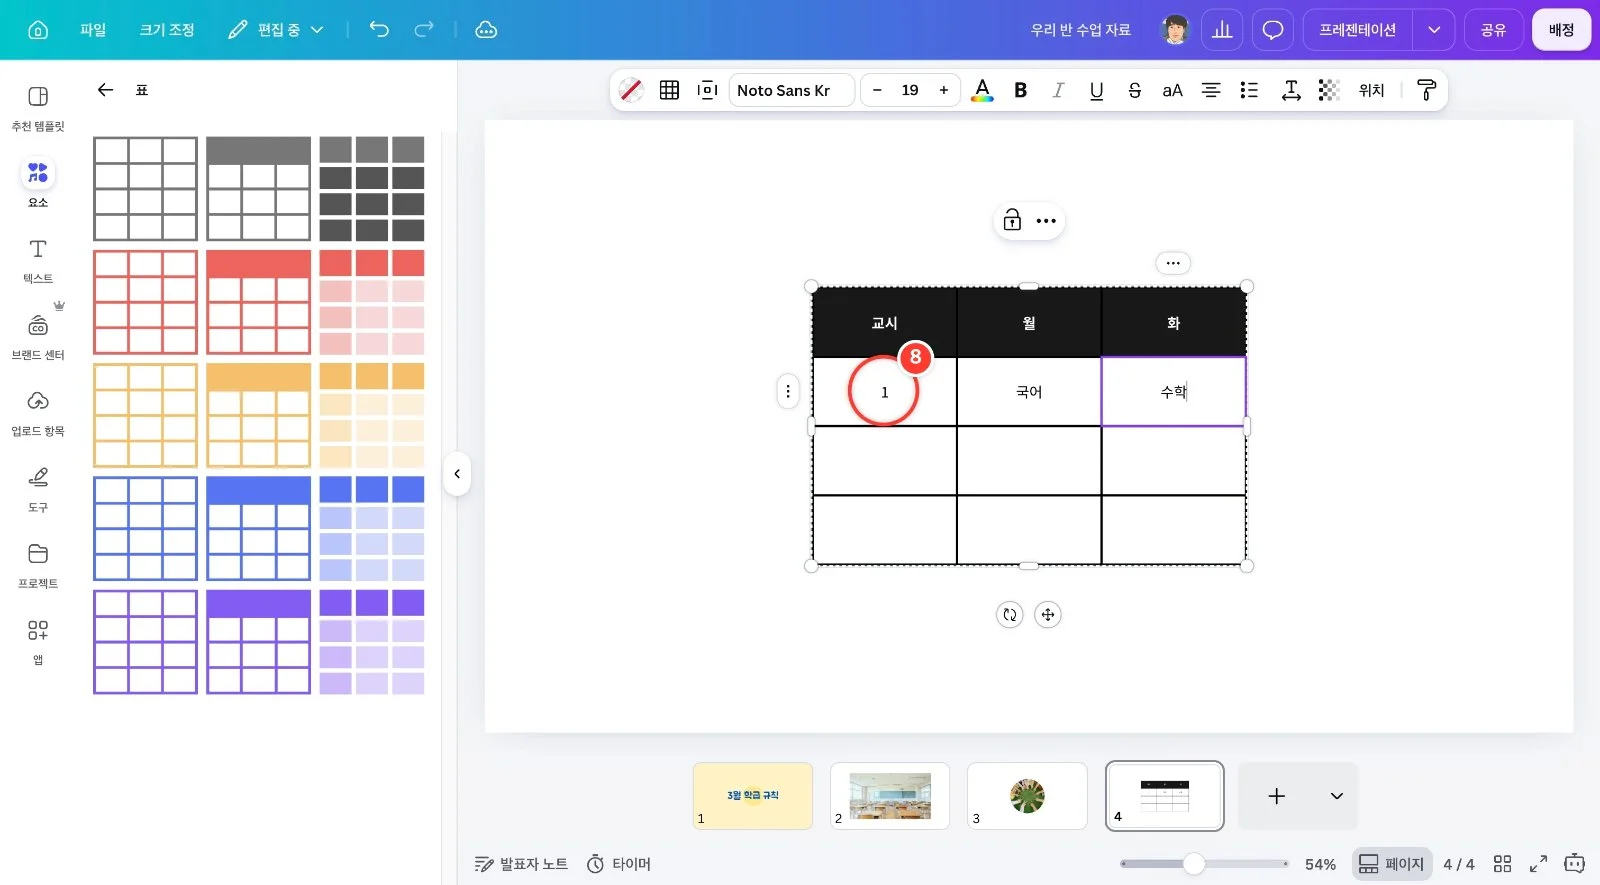1600x885 pixels.
Task: Click the 공유 share button
Action: 1494,30
